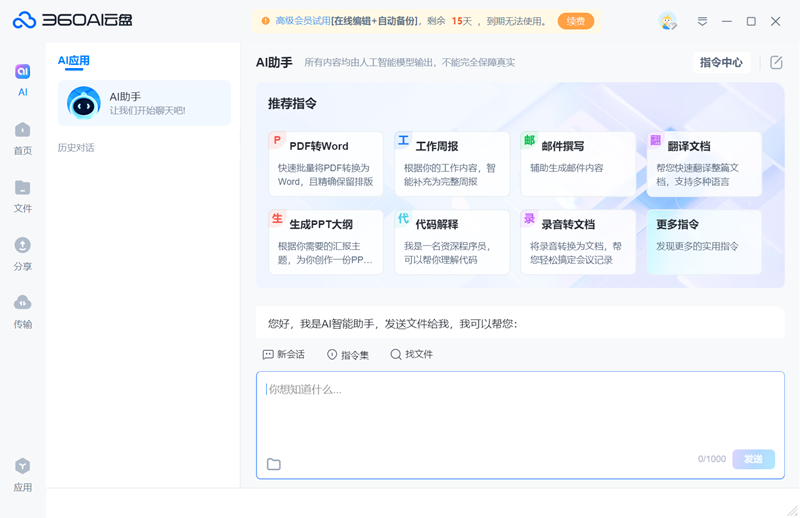Open 文件 files section in sidebar
Viewport: 800px width, 518px height.
coord(22,196)
